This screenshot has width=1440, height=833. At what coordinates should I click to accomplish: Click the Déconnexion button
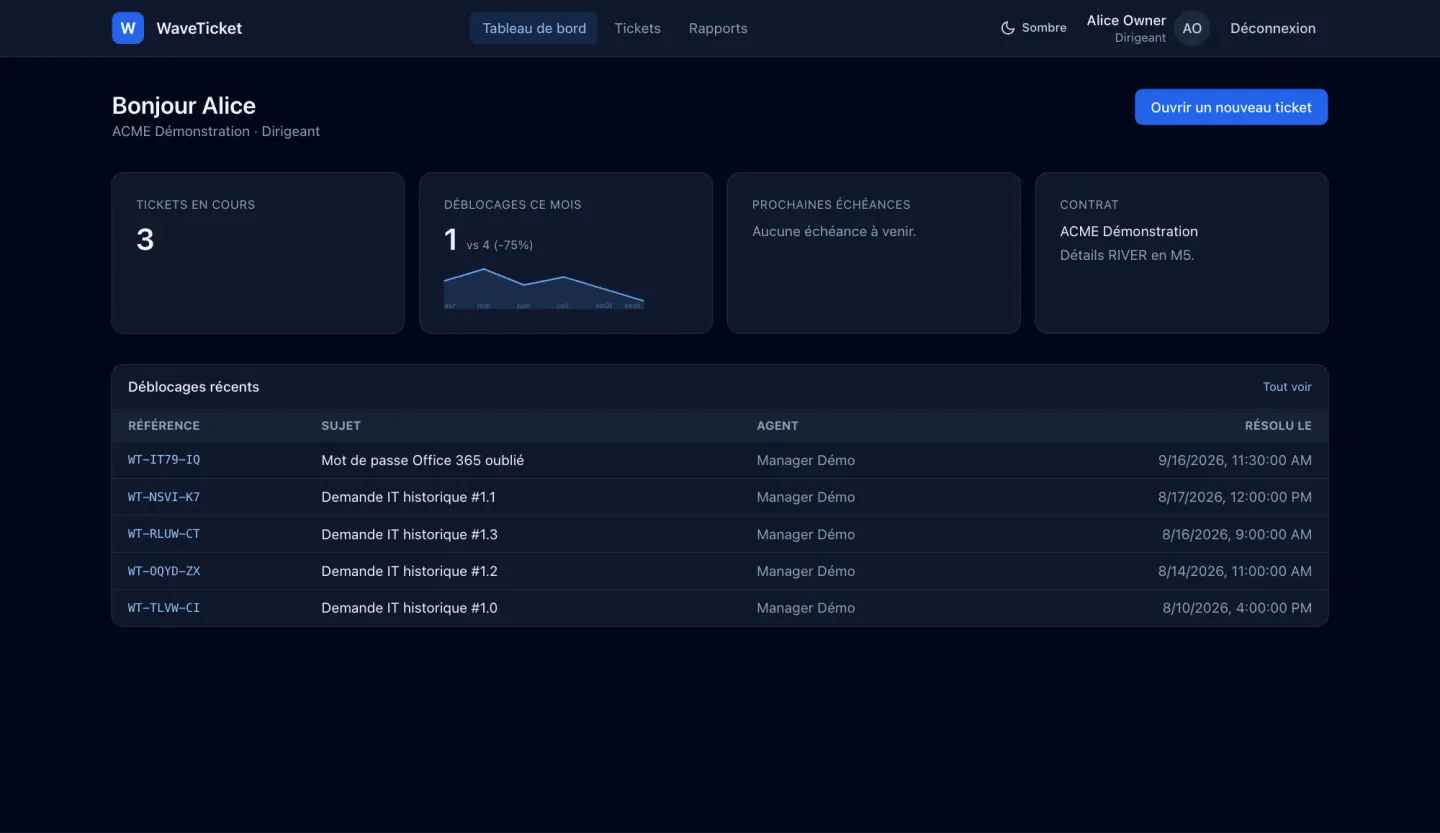pos(1273,28)
